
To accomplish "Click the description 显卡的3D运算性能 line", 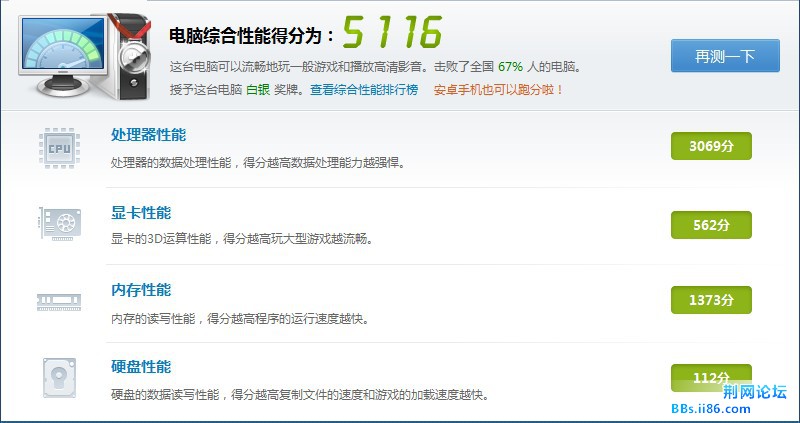I will [242, 239].
